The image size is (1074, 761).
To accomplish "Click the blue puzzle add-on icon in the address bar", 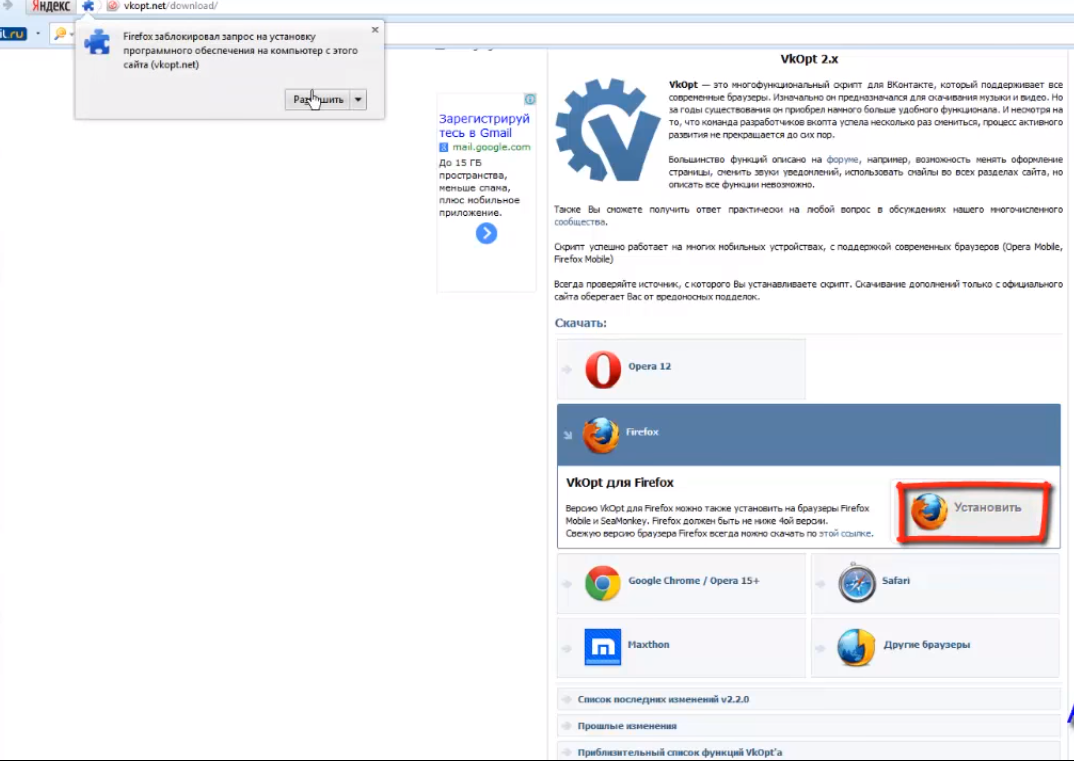I will (x=88, y=6).
